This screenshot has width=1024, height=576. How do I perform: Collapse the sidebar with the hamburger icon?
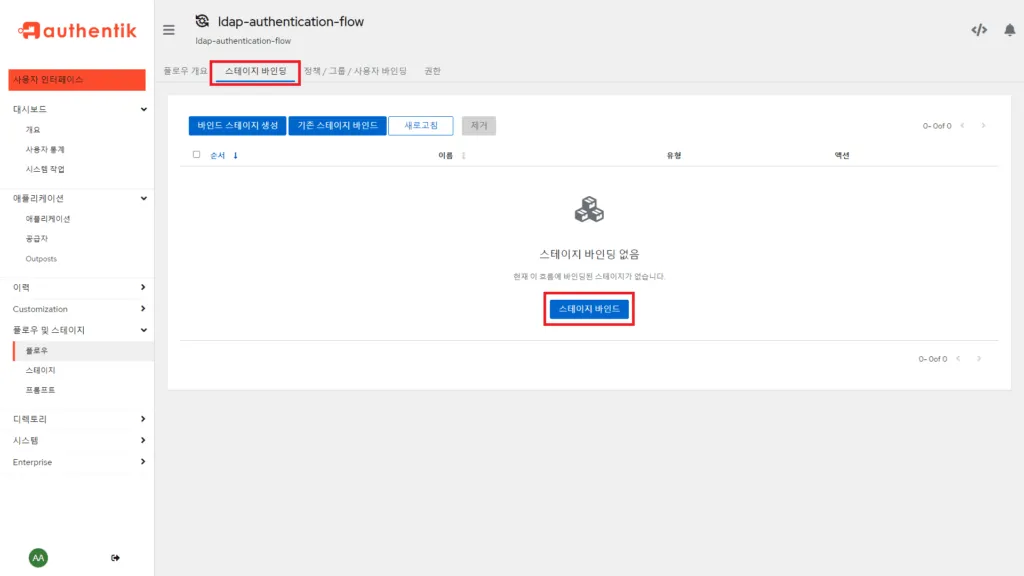[168, 30]
